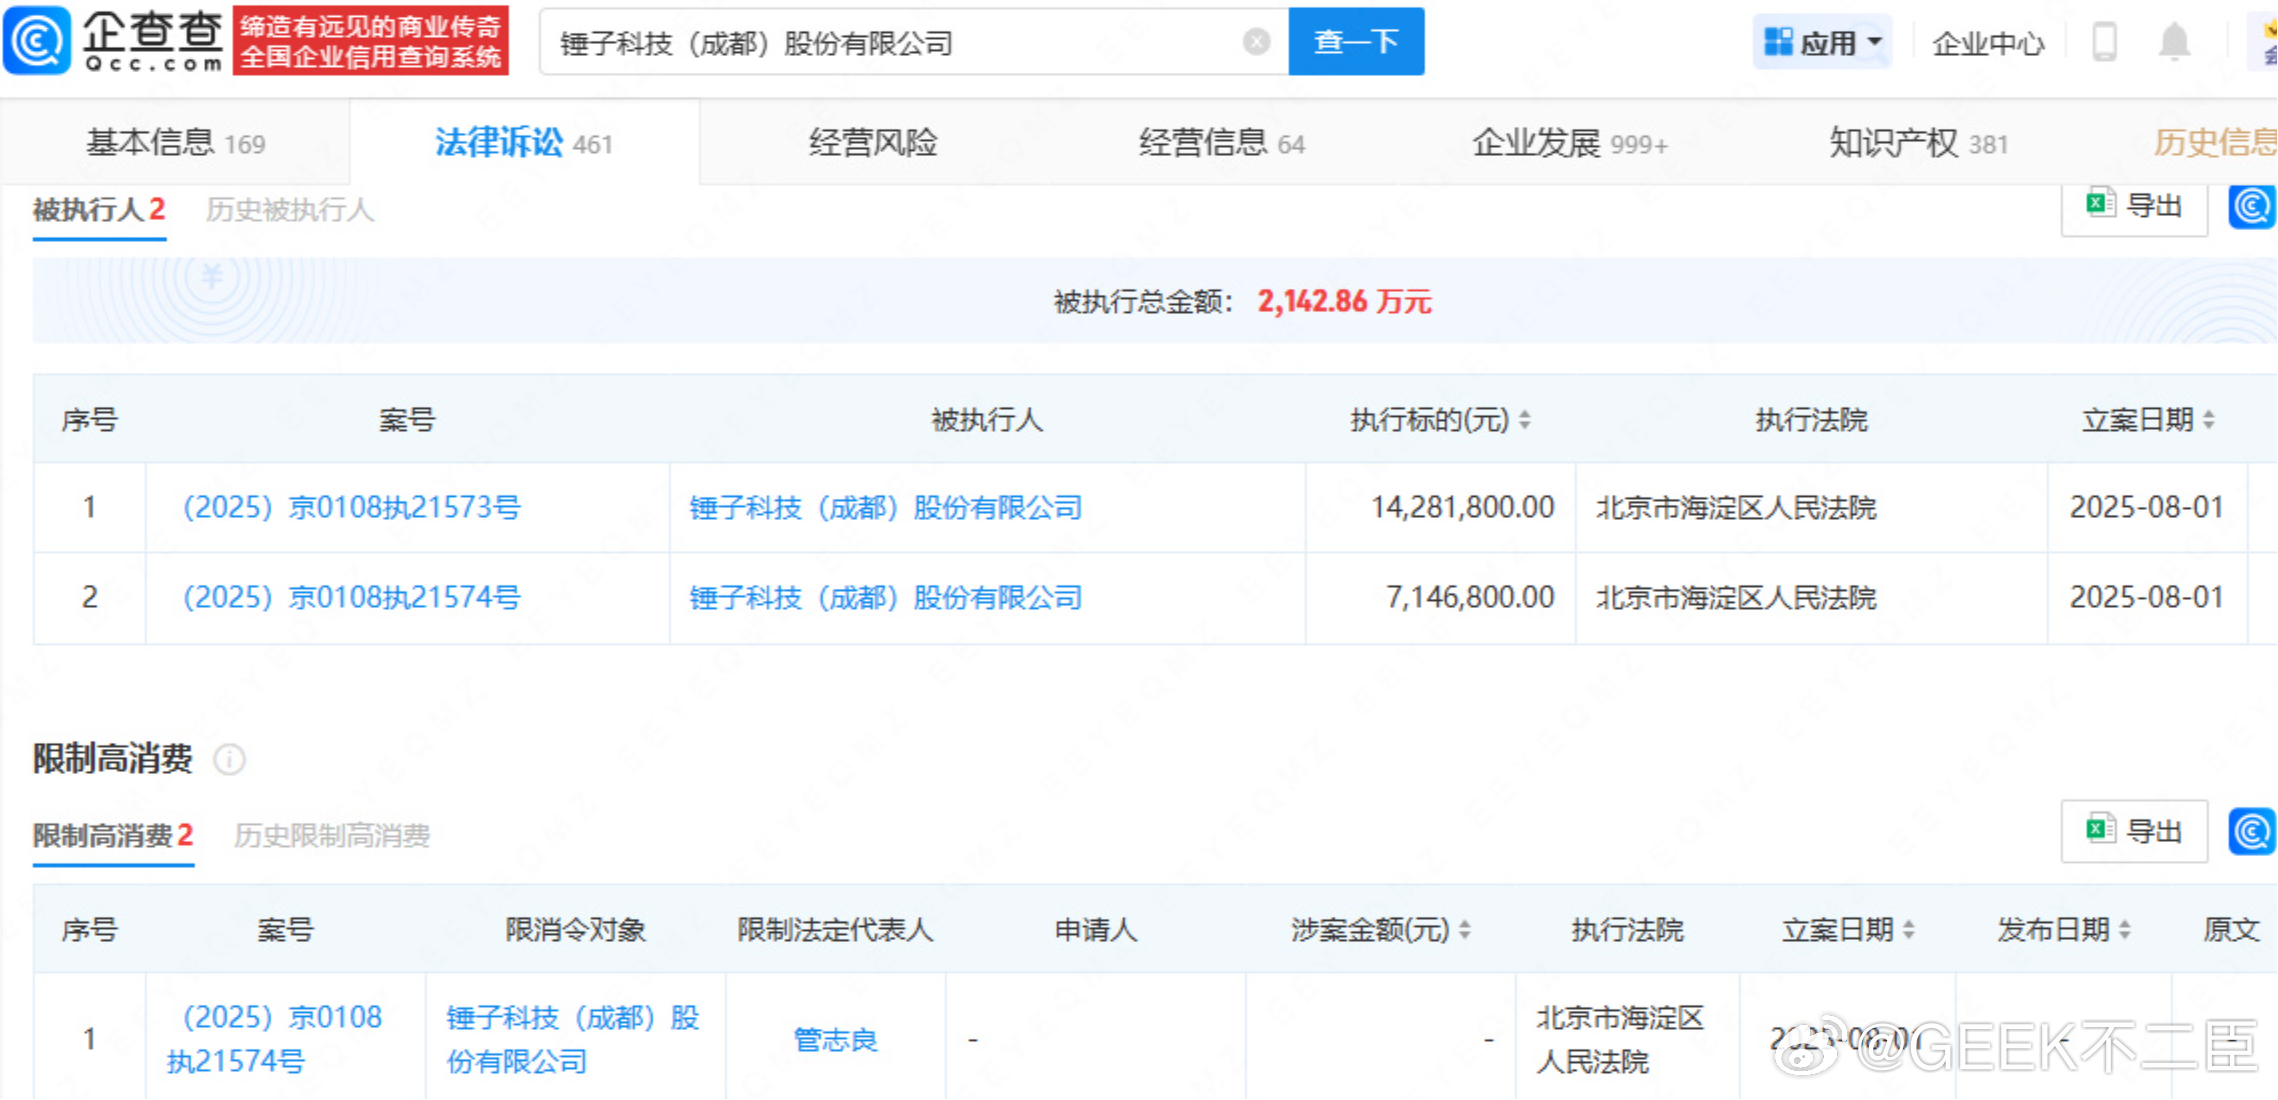The image size is (2278, 1100).
Task: Open the 历史信息 tab
Action: click(x=2214, y=143)
